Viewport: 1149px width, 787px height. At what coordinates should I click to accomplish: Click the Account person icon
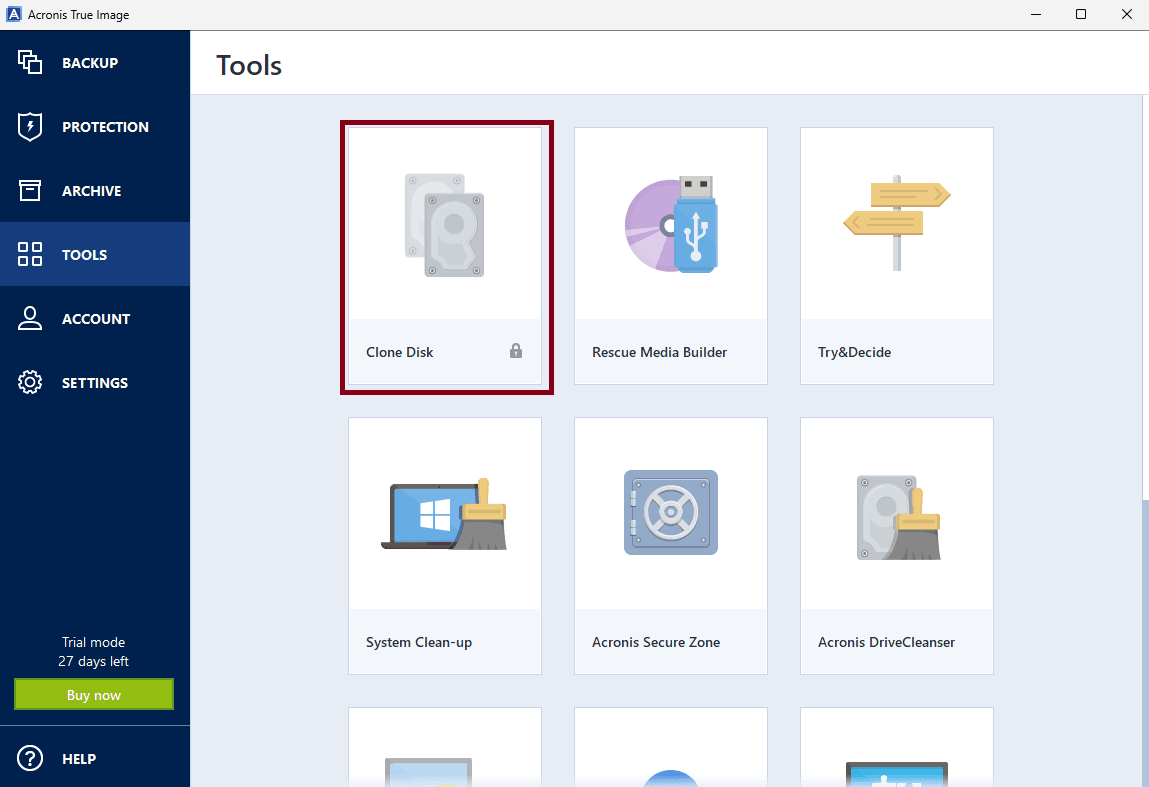pos(30,318)
